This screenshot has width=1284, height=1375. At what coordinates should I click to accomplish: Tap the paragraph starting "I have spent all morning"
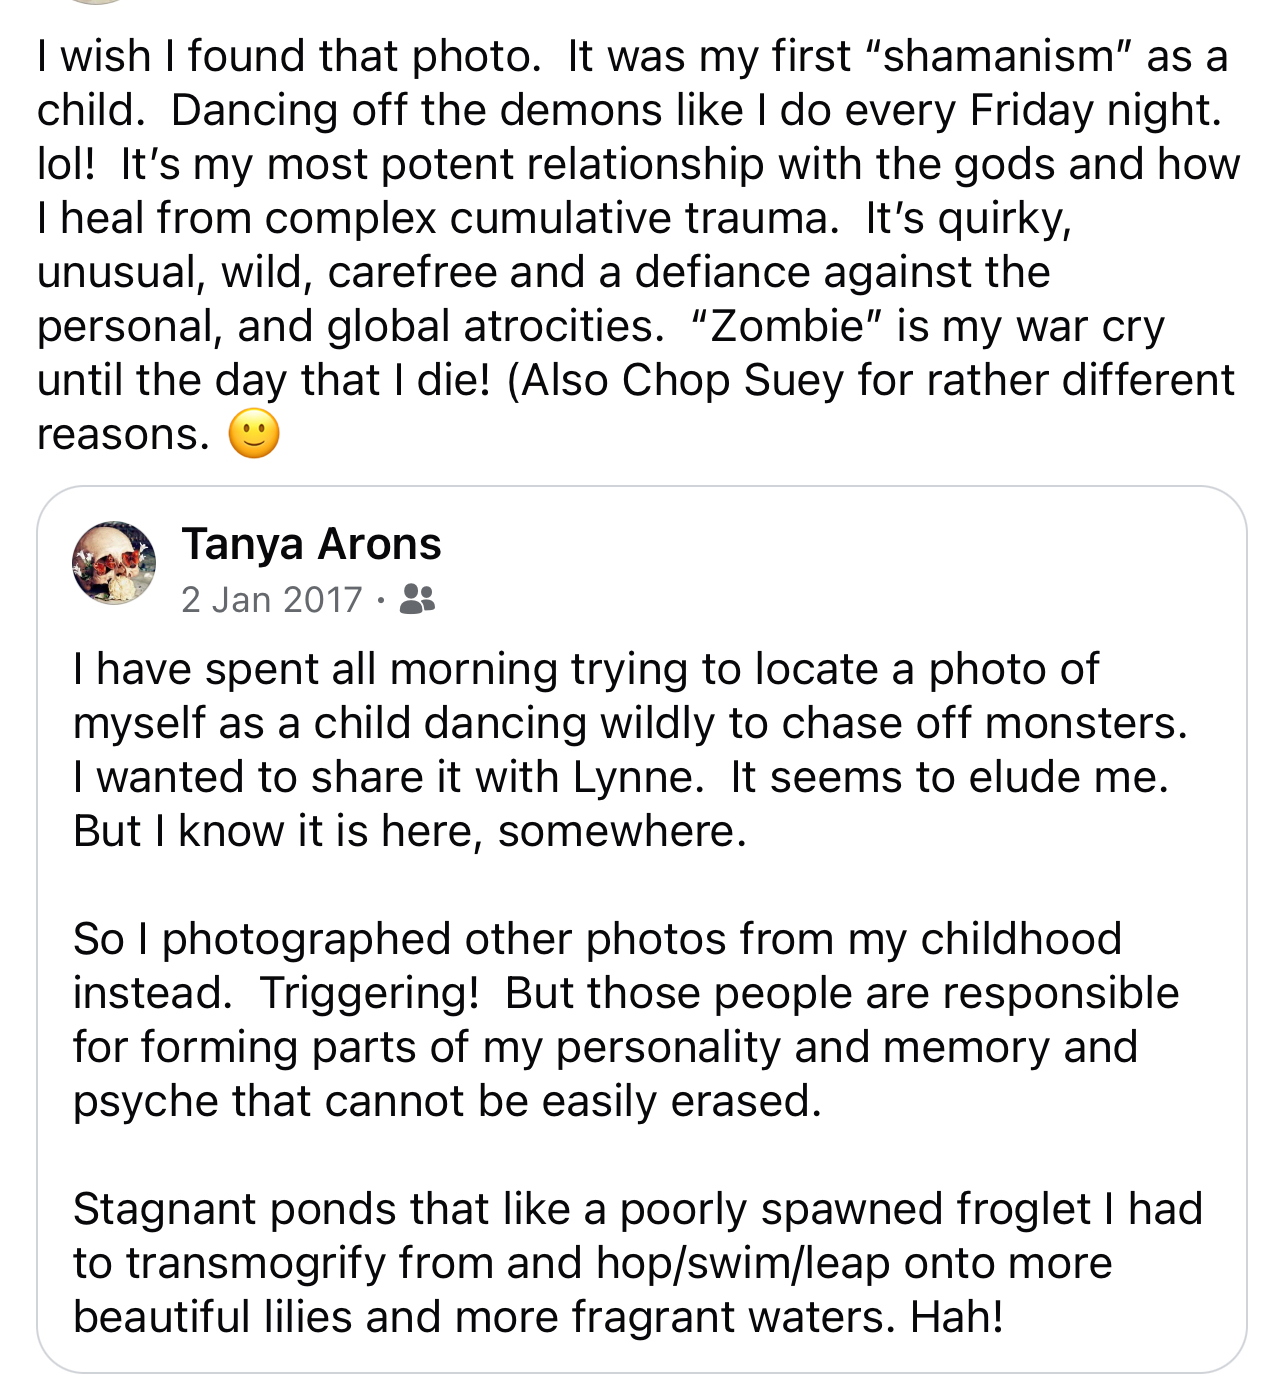(x=630, y=750)
